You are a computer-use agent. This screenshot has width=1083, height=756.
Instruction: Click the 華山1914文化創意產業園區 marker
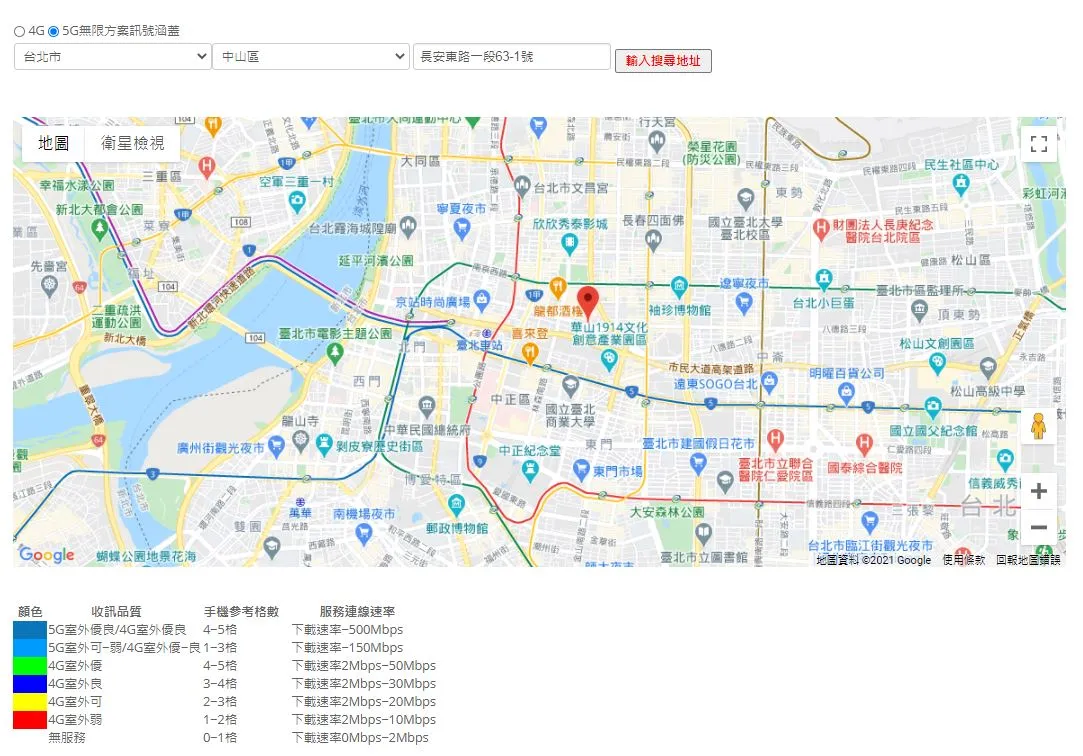point(608,358)
